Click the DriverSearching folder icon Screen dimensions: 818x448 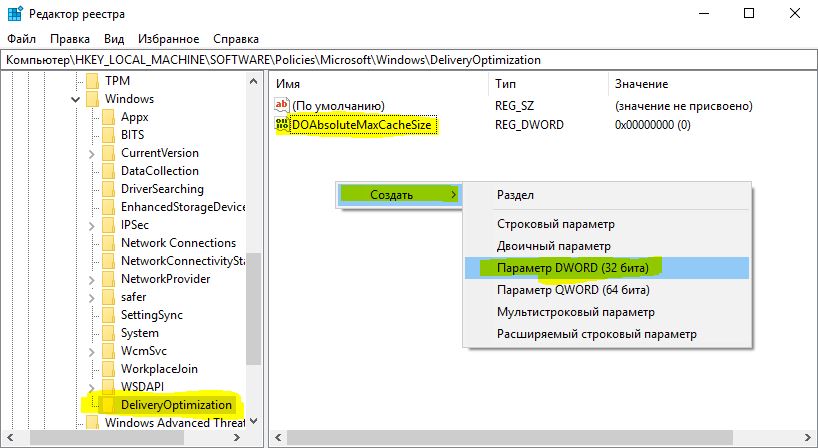109,189
